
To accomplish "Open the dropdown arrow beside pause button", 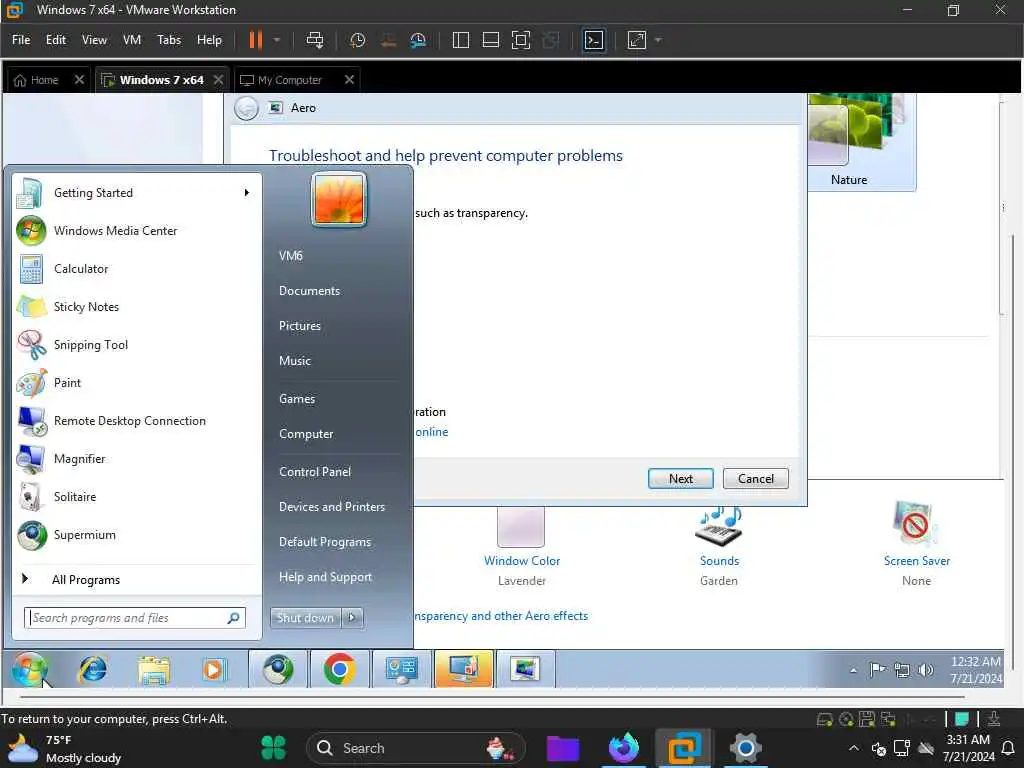I will (x=277, y=40).
